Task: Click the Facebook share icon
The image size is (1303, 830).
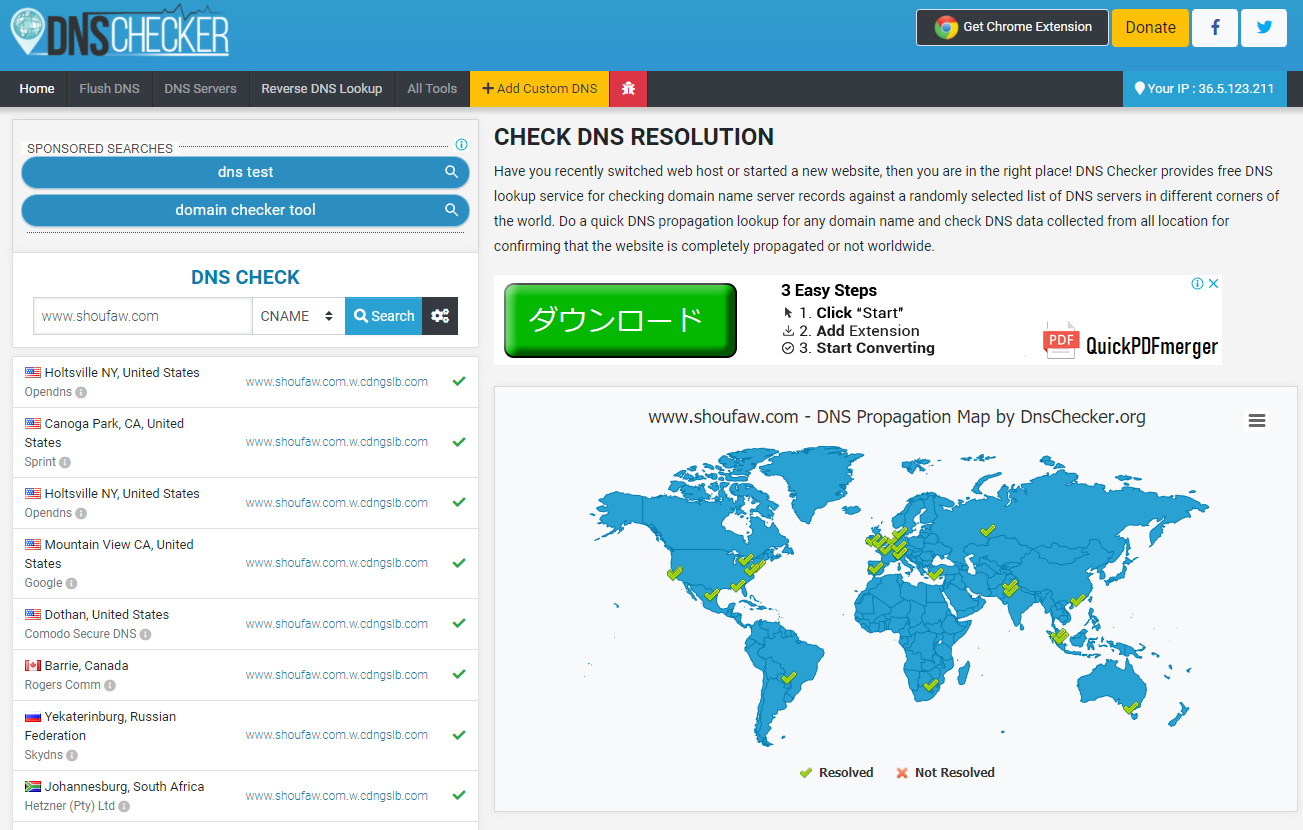Action: point(1215,28)
